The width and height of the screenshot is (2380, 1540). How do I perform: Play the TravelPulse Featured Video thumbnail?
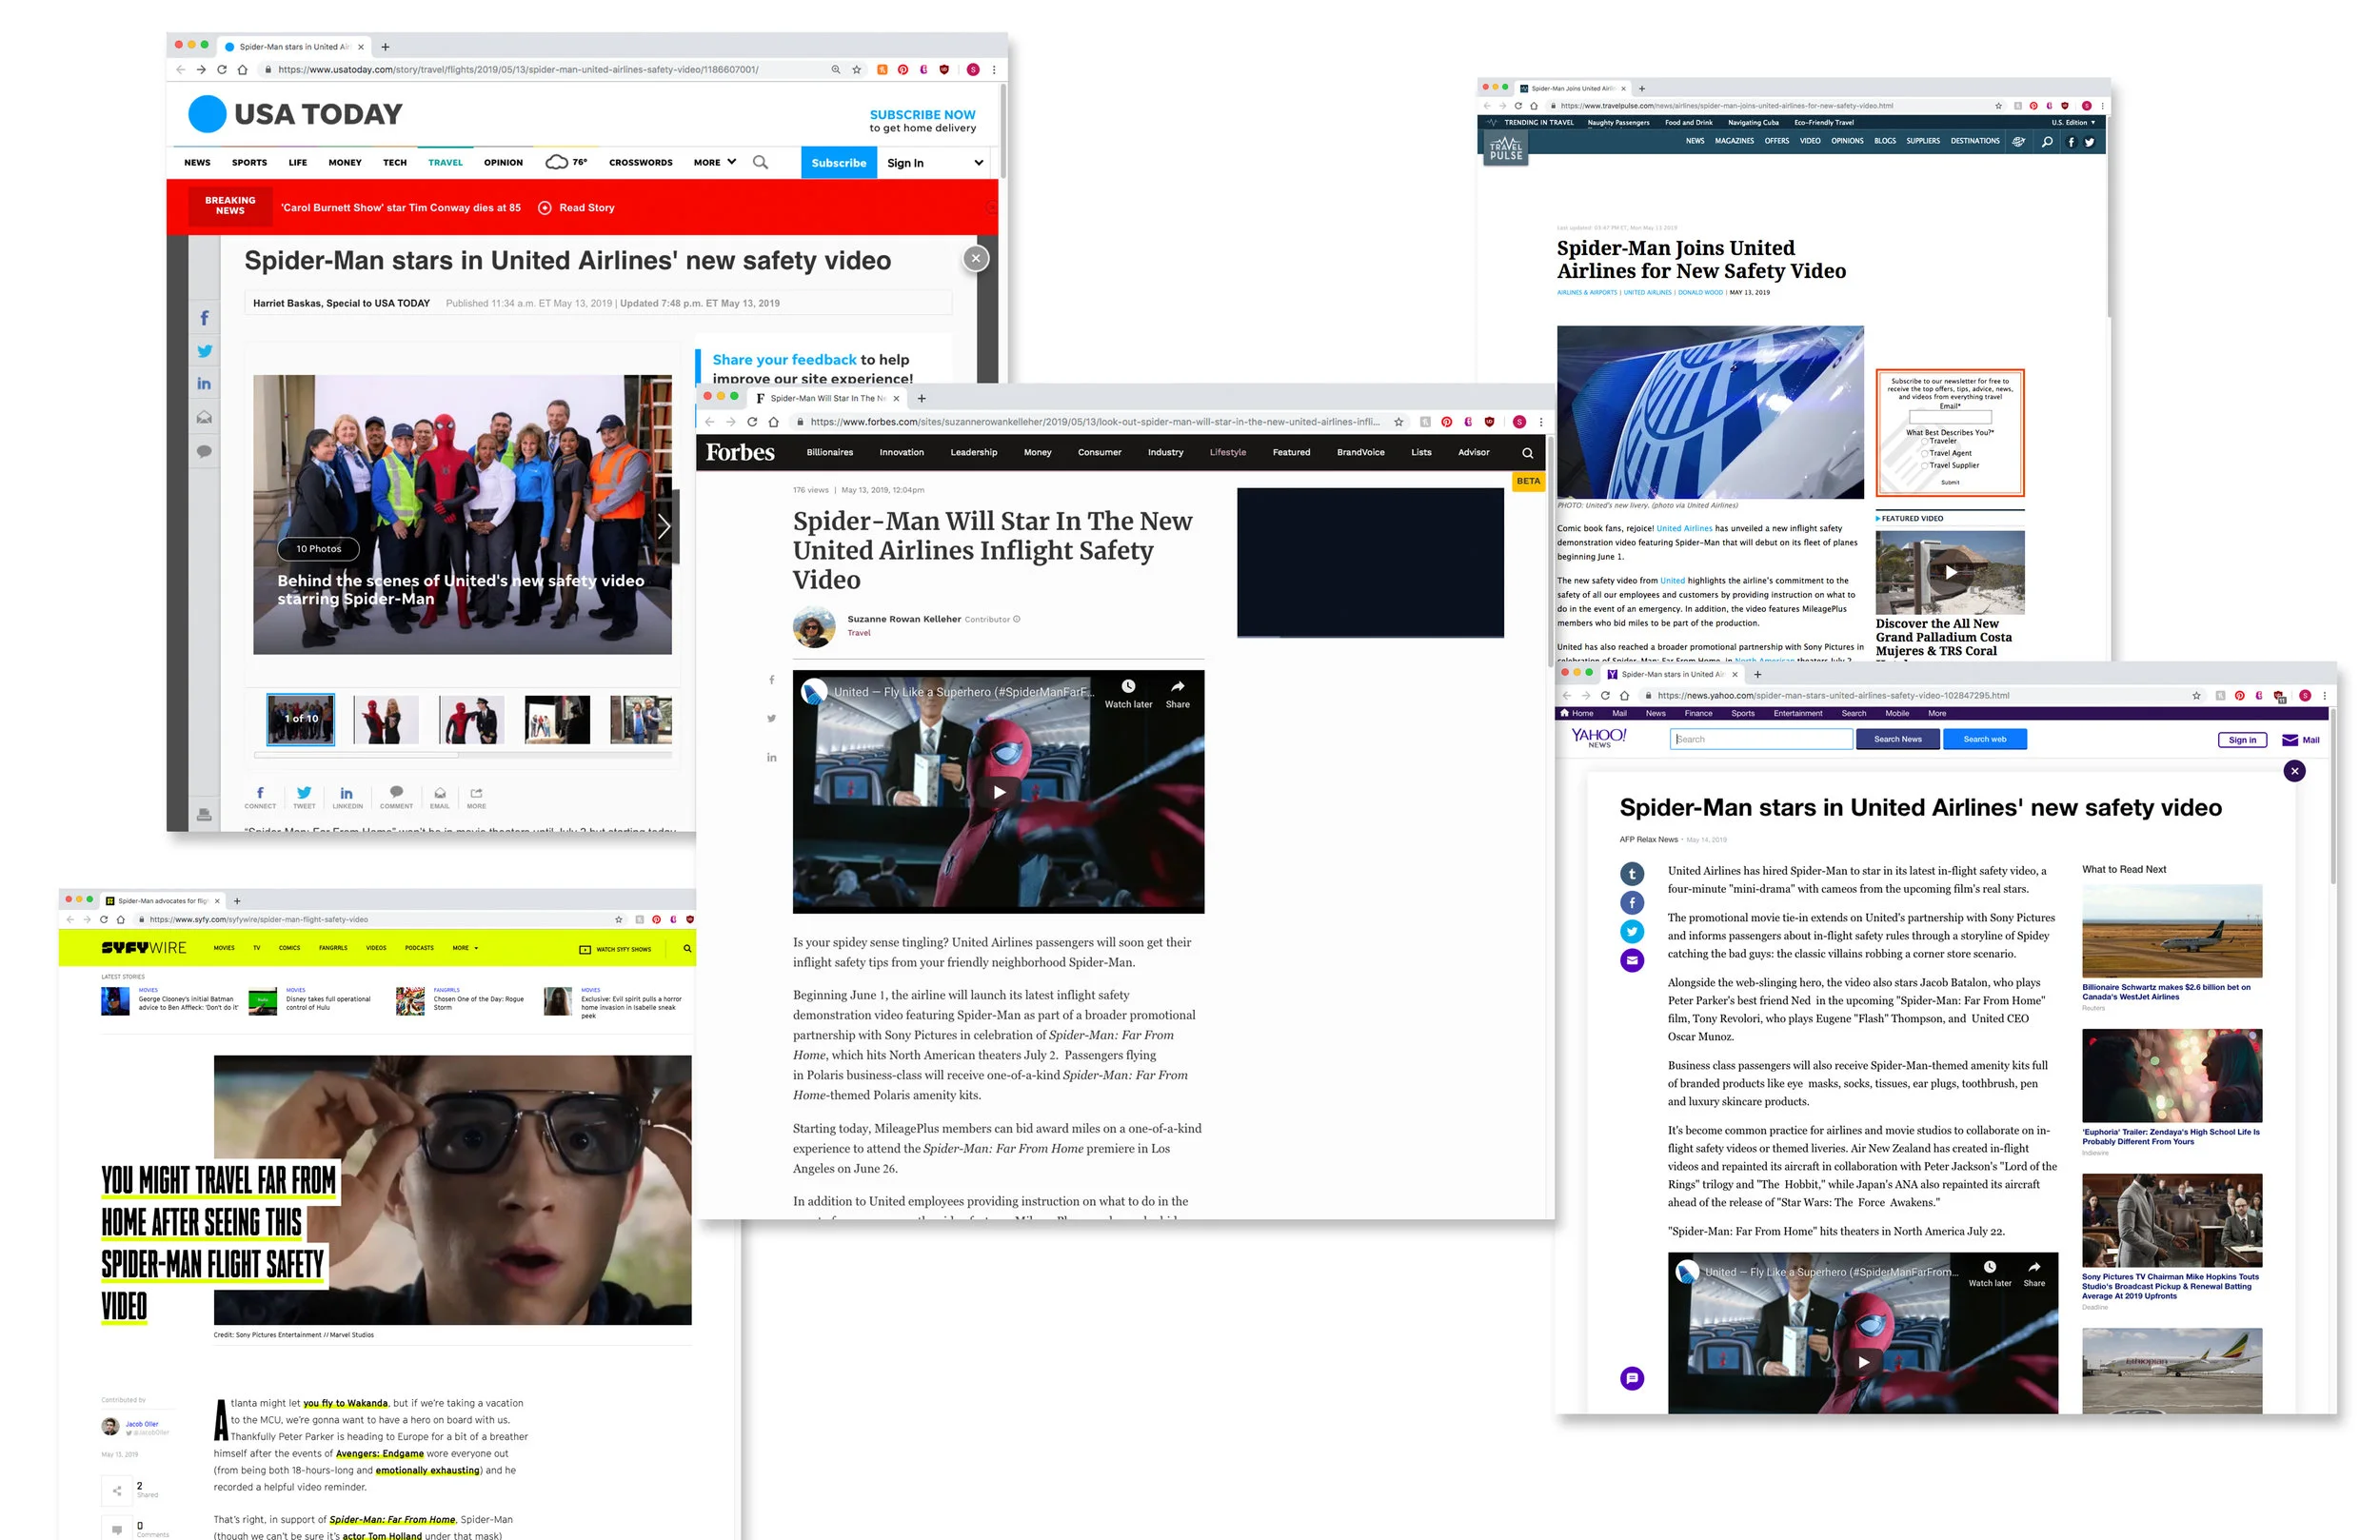(x=1949, y=573)
